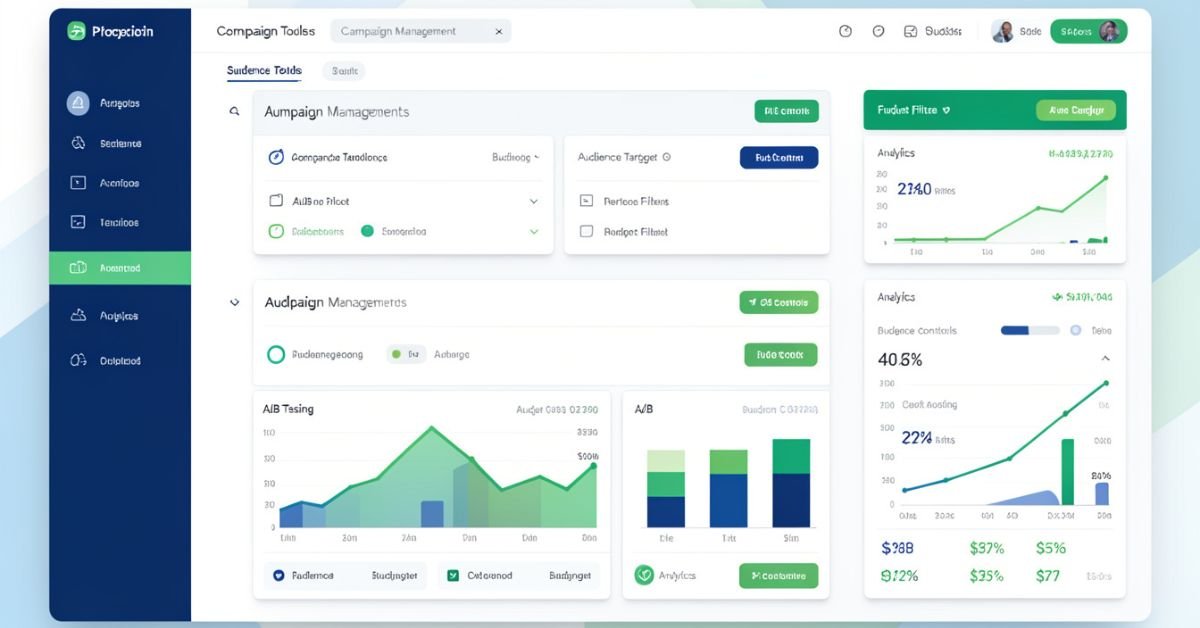The height and width of the screenshot is (628, 1200).
Task: Toggle the green dot pill beside Aubarge
Action: coord(406,354)
